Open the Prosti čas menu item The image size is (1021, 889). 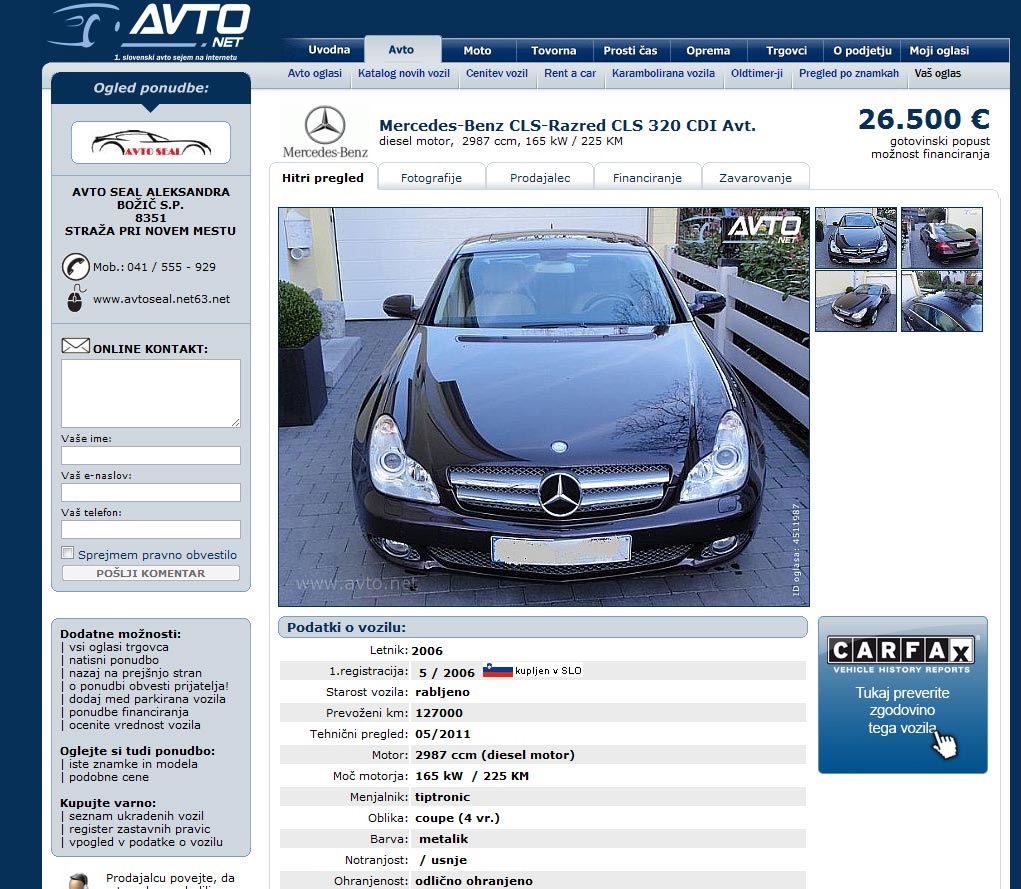click(630, 51)
